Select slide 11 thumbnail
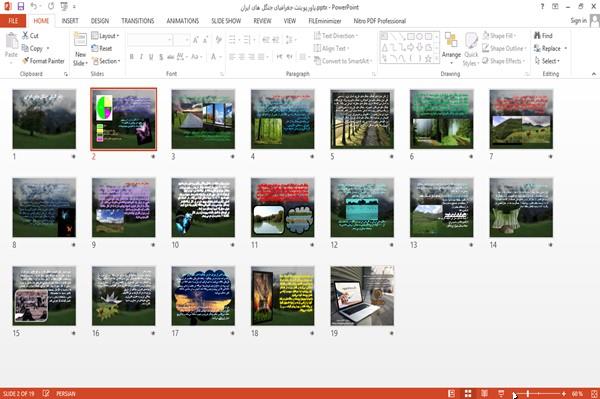Screen dimensions: 600x399 tap(282, 207)
